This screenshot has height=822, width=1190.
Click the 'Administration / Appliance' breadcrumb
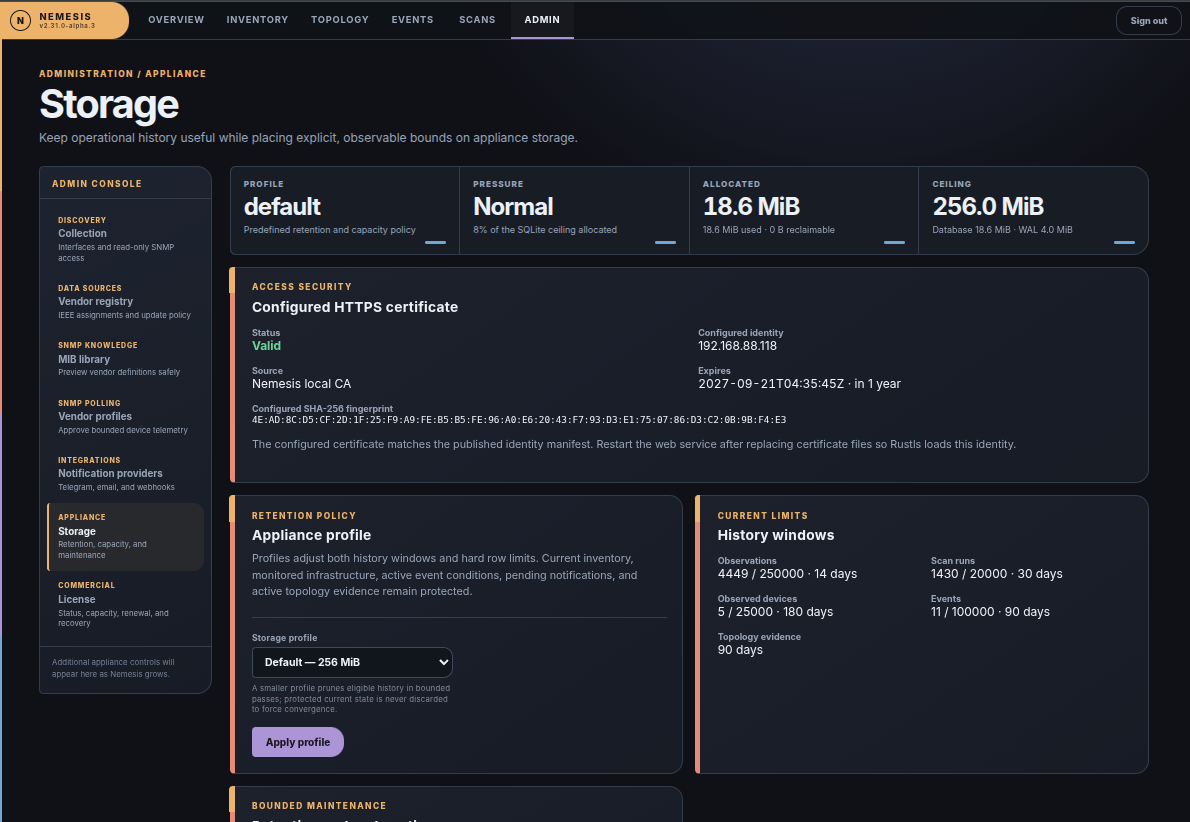point(122,74)
